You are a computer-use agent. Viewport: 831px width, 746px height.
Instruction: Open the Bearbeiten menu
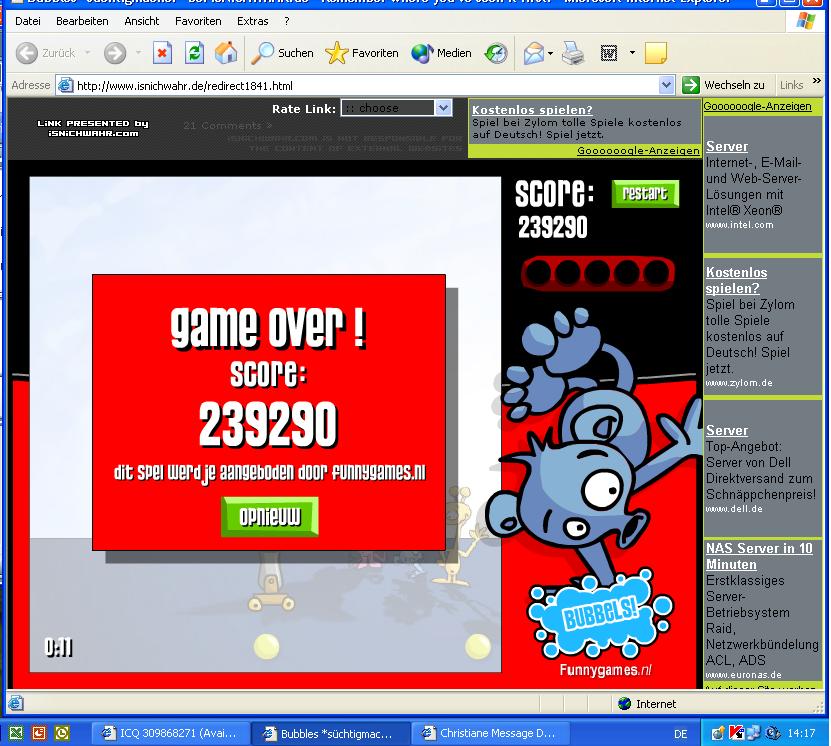coord(82,21)
